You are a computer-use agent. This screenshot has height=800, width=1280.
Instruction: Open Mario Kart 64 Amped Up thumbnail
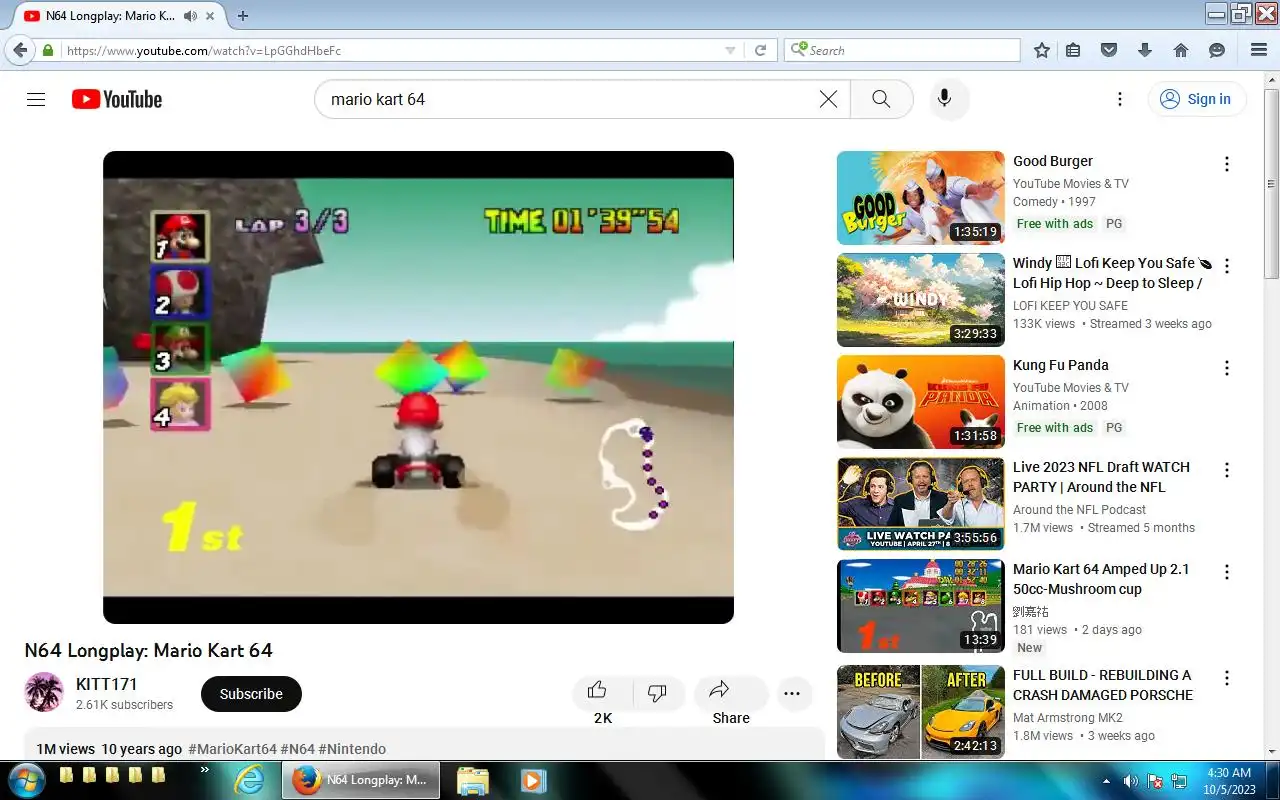click(920, 606)
